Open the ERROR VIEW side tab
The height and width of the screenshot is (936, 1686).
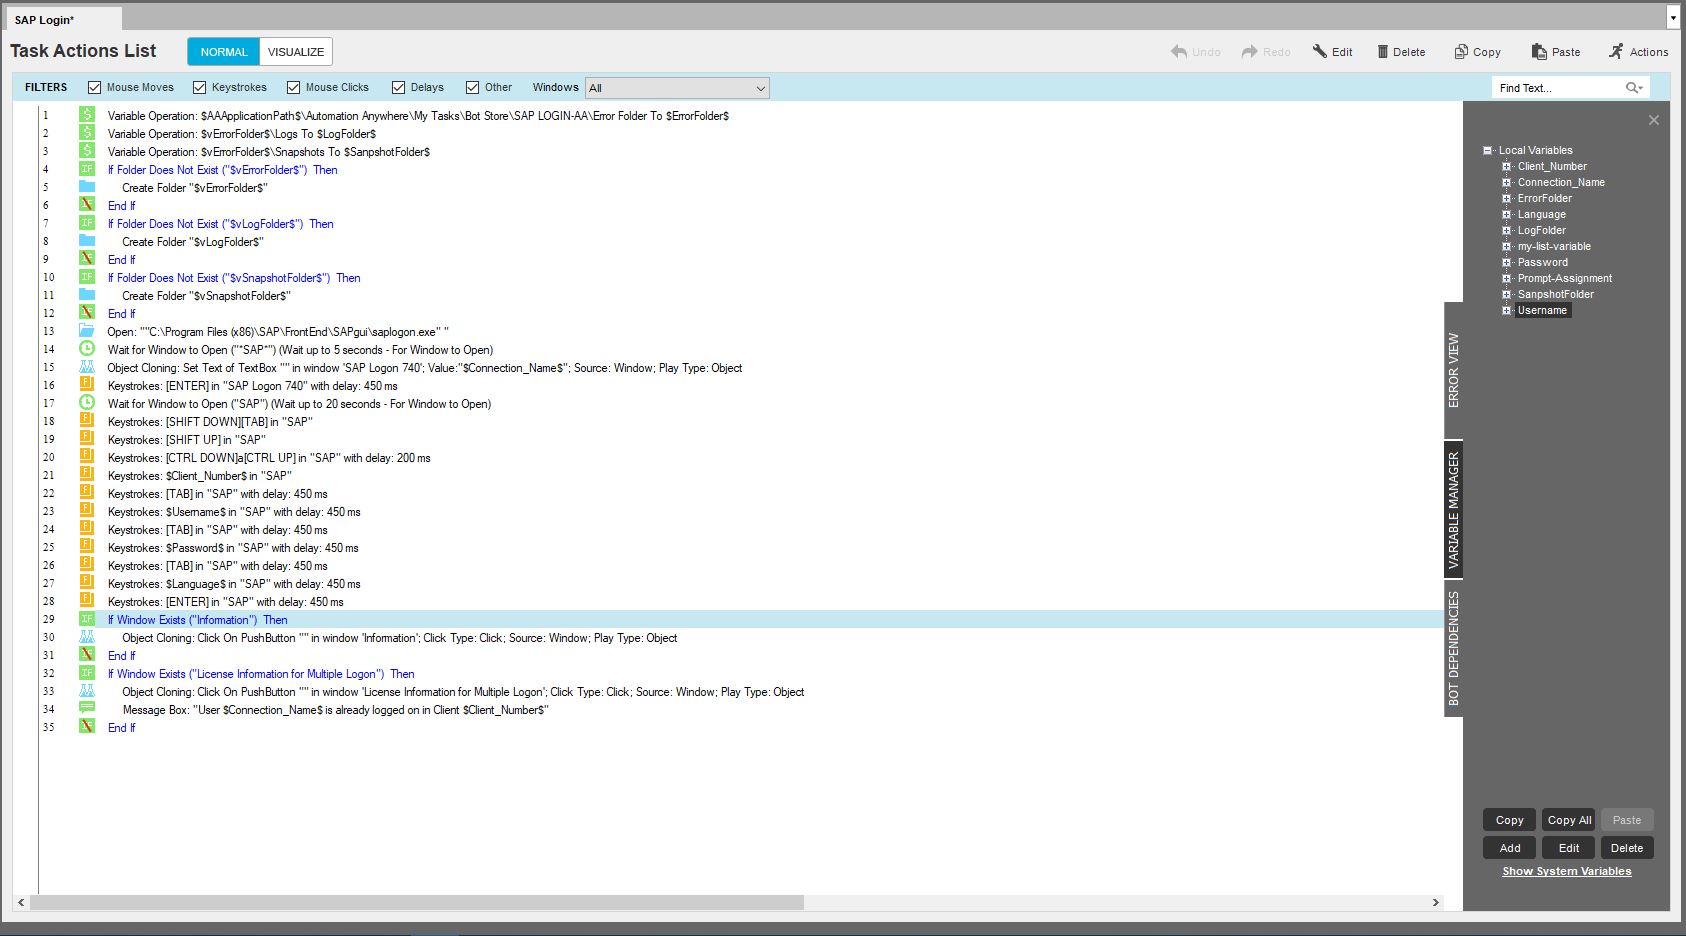coord(1454,370)
